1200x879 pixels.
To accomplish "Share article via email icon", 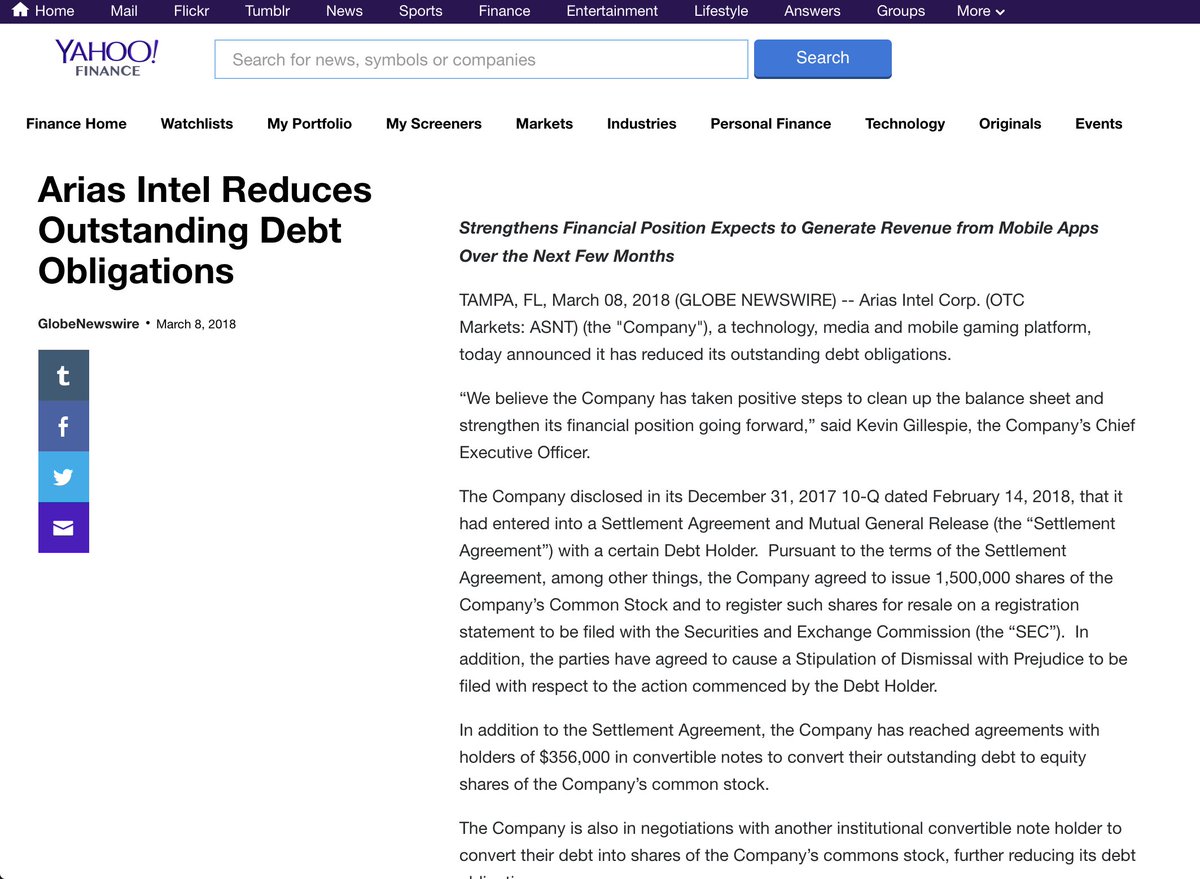I will [x=63, y=527].
